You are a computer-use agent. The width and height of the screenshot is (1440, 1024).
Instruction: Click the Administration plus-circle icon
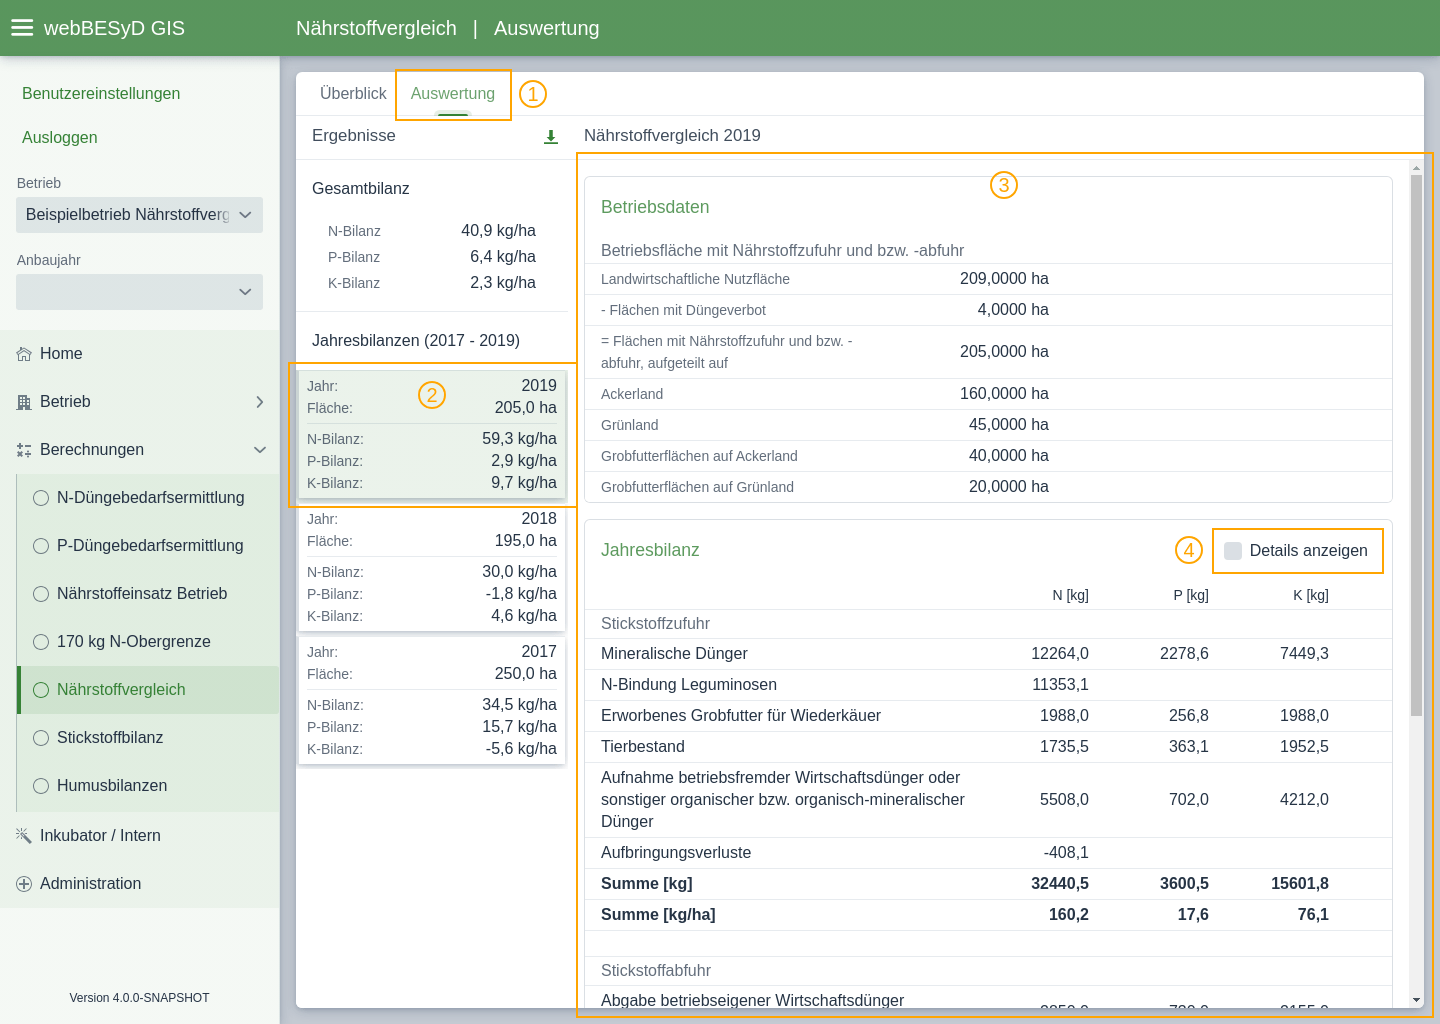[24, 884]
